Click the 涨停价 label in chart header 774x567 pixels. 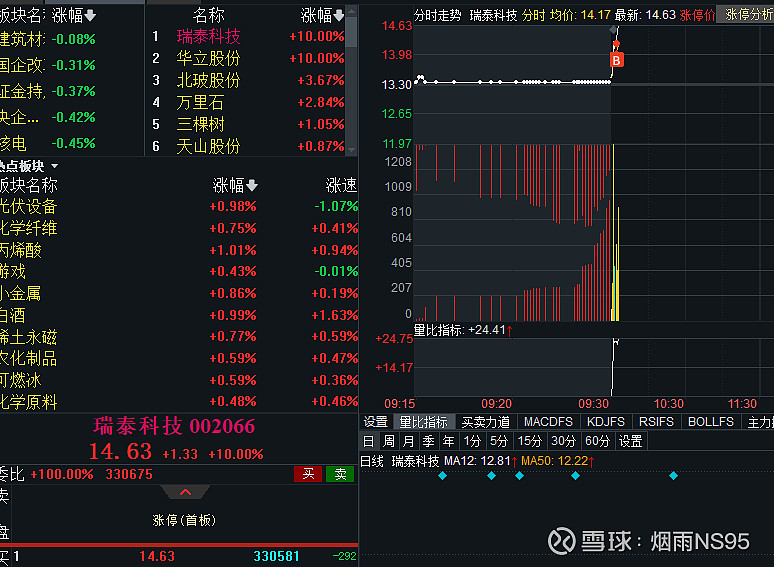(697, 15)
